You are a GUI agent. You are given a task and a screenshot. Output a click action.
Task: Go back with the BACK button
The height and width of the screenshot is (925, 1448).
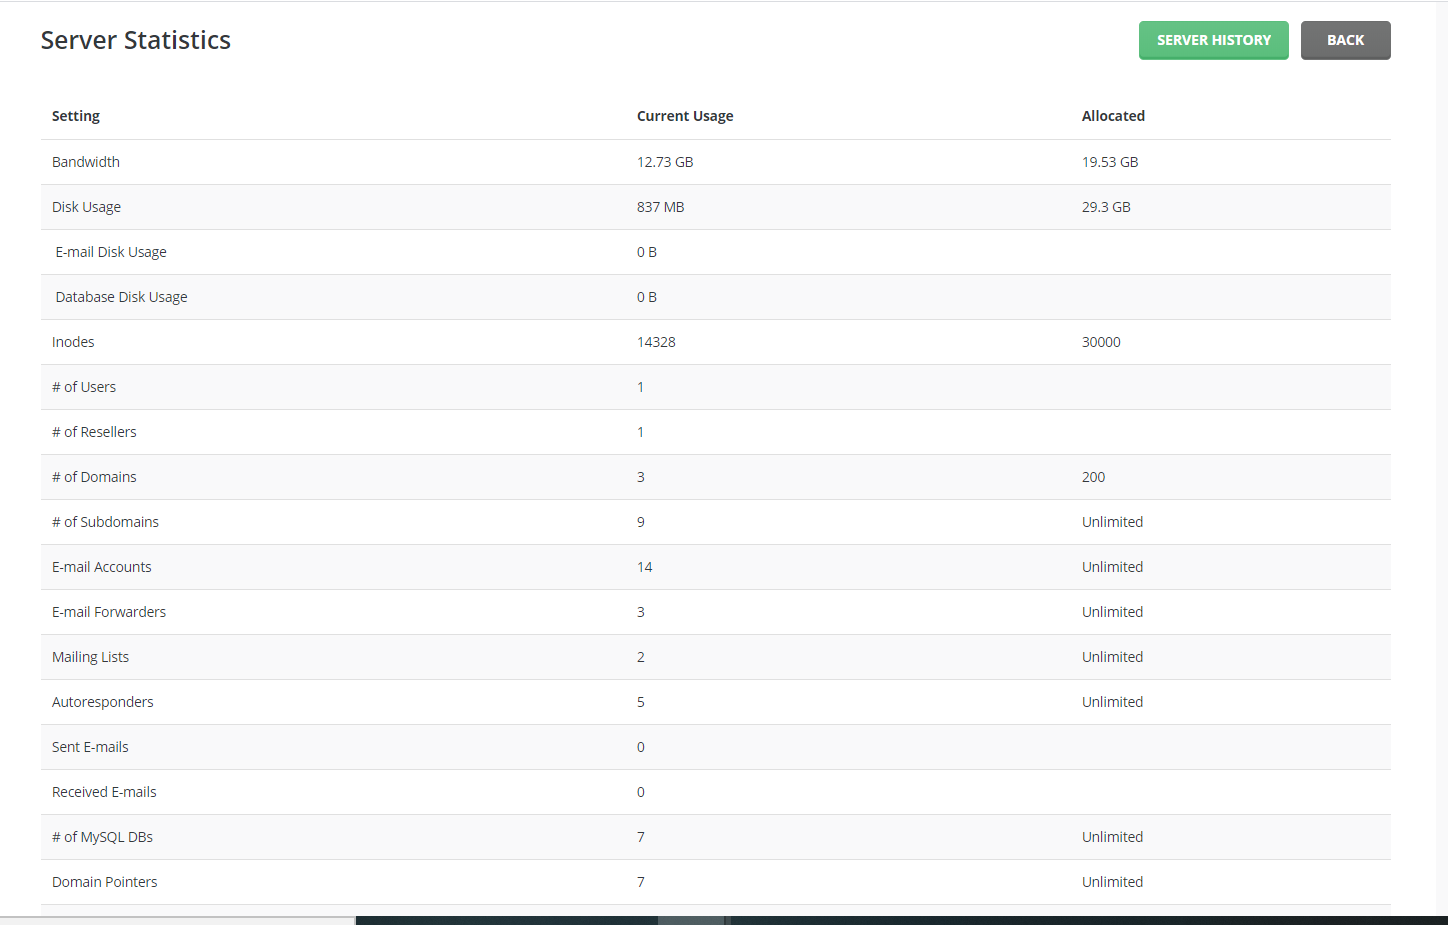(x=1345, y=40)
